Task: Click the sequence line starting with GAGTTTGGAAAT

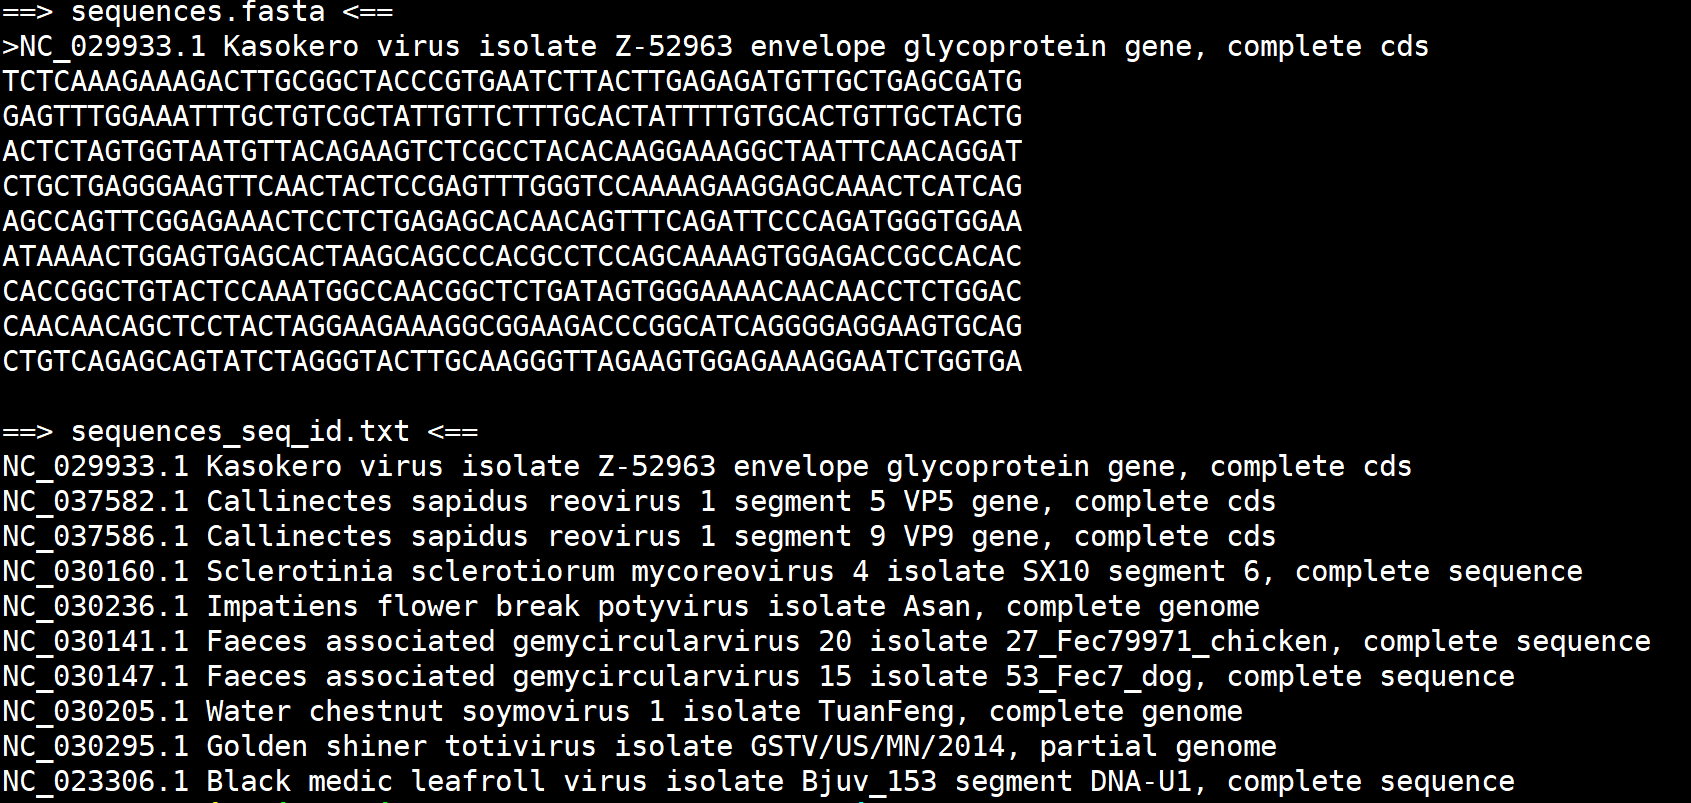Action: tap(512, 117)
